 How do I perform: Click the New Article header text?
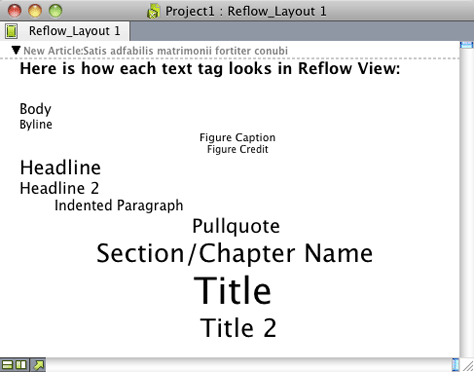(156, 51)
